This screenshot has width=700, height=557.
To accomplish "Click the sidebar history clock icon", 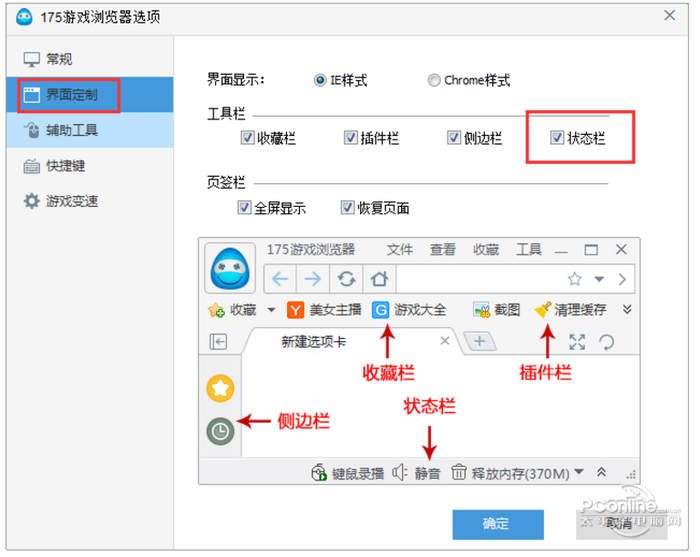I will (221, 431).
